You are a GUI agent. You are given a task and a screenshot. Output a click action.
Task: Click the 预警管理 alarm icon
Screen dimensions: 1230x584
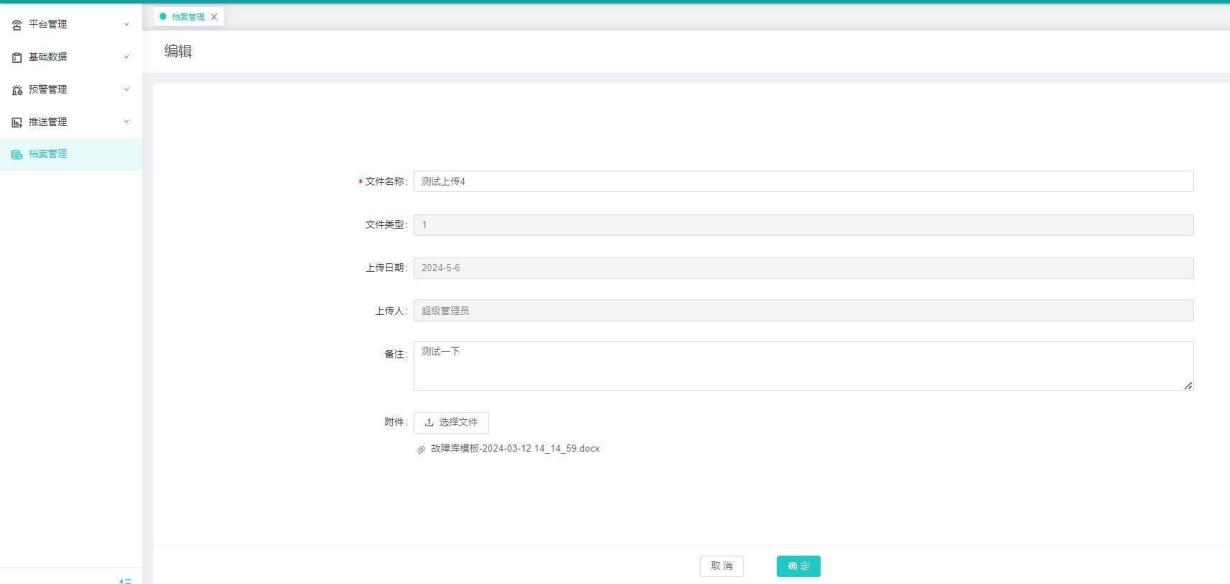pos(17,89)
